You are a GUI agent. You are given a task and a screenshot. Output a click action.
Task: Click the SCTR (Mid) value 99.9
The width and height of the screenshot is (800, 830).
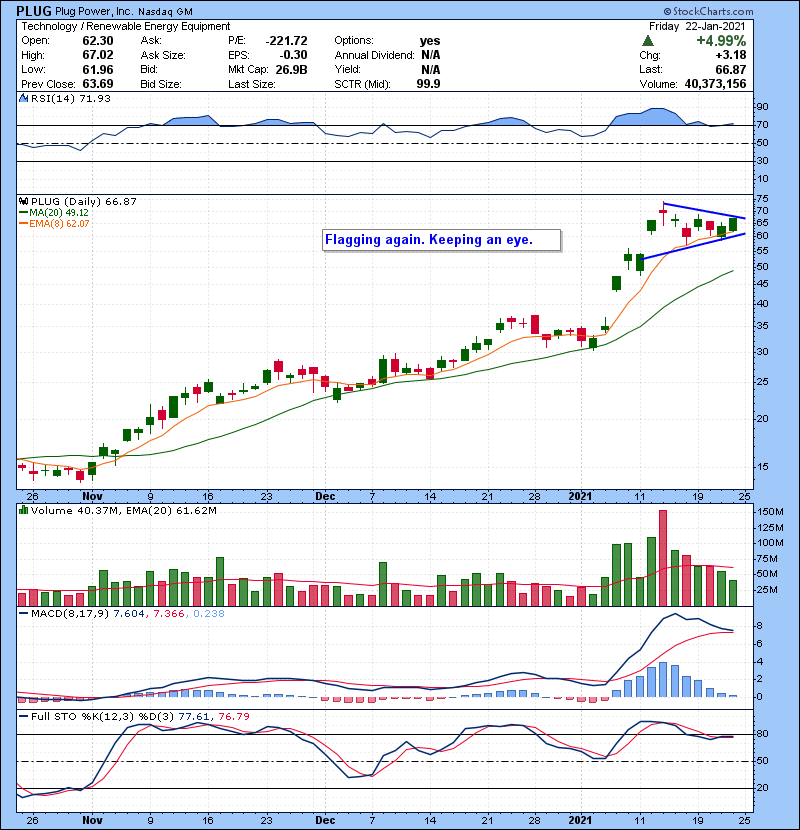coord(428,84)
